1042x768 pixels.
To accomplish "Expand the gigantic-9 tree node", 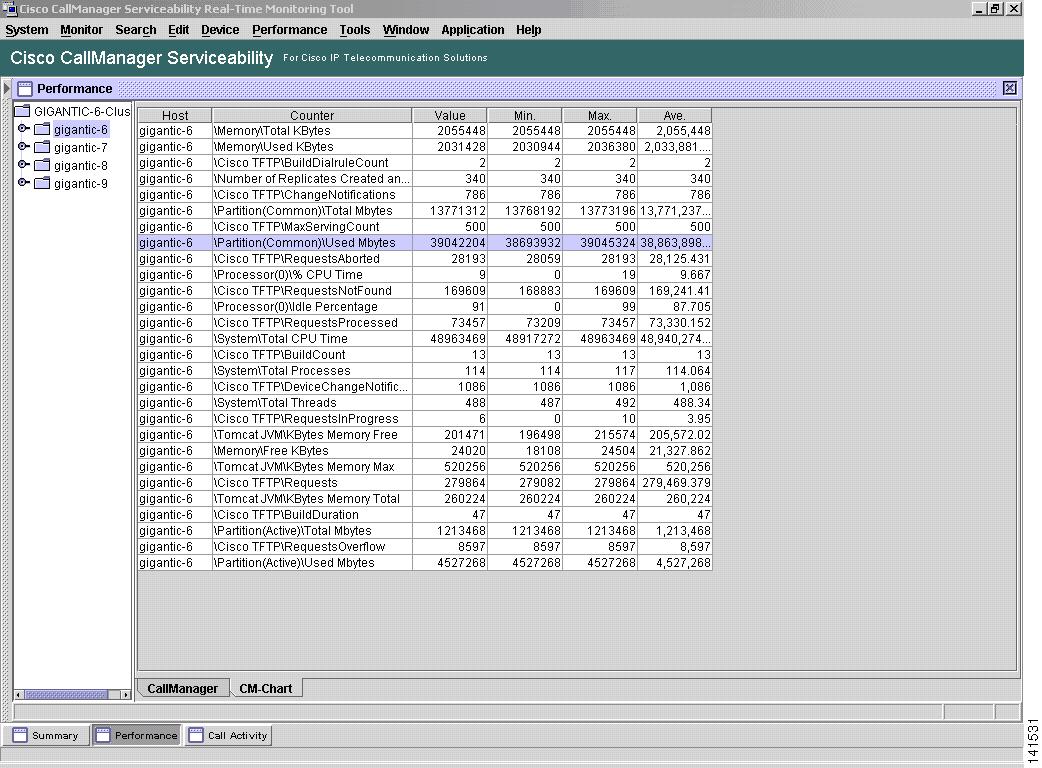I will (23, 182).
